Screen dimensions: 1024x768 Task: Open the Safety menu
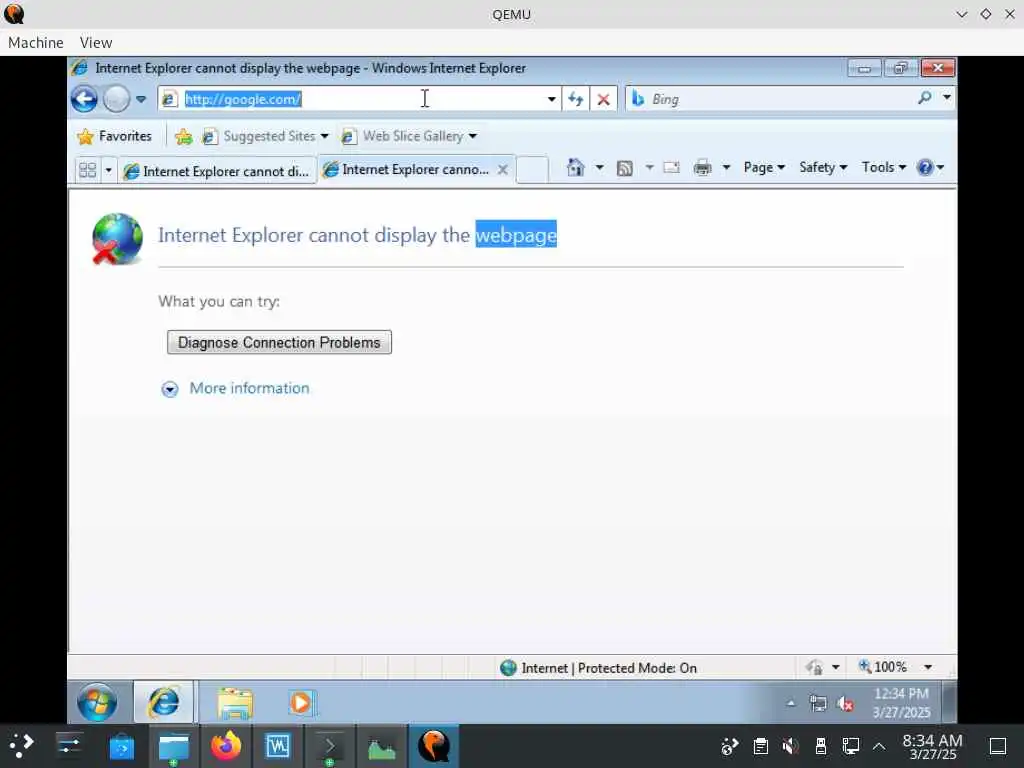pos(823,168)
